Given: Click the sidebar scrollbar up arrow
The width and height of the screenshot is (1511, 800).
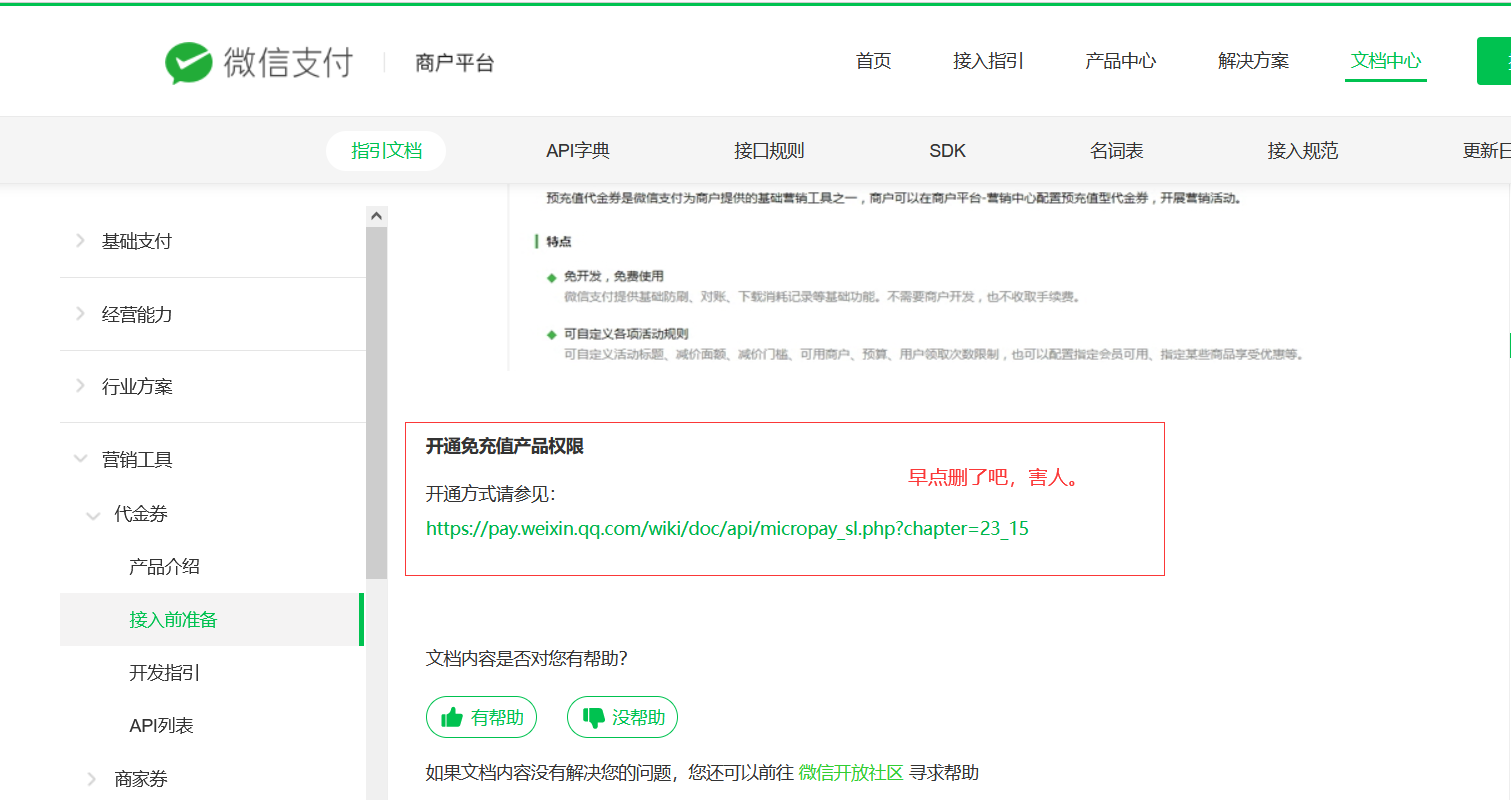Looking at the screenshot, I should tap(376, 215).
